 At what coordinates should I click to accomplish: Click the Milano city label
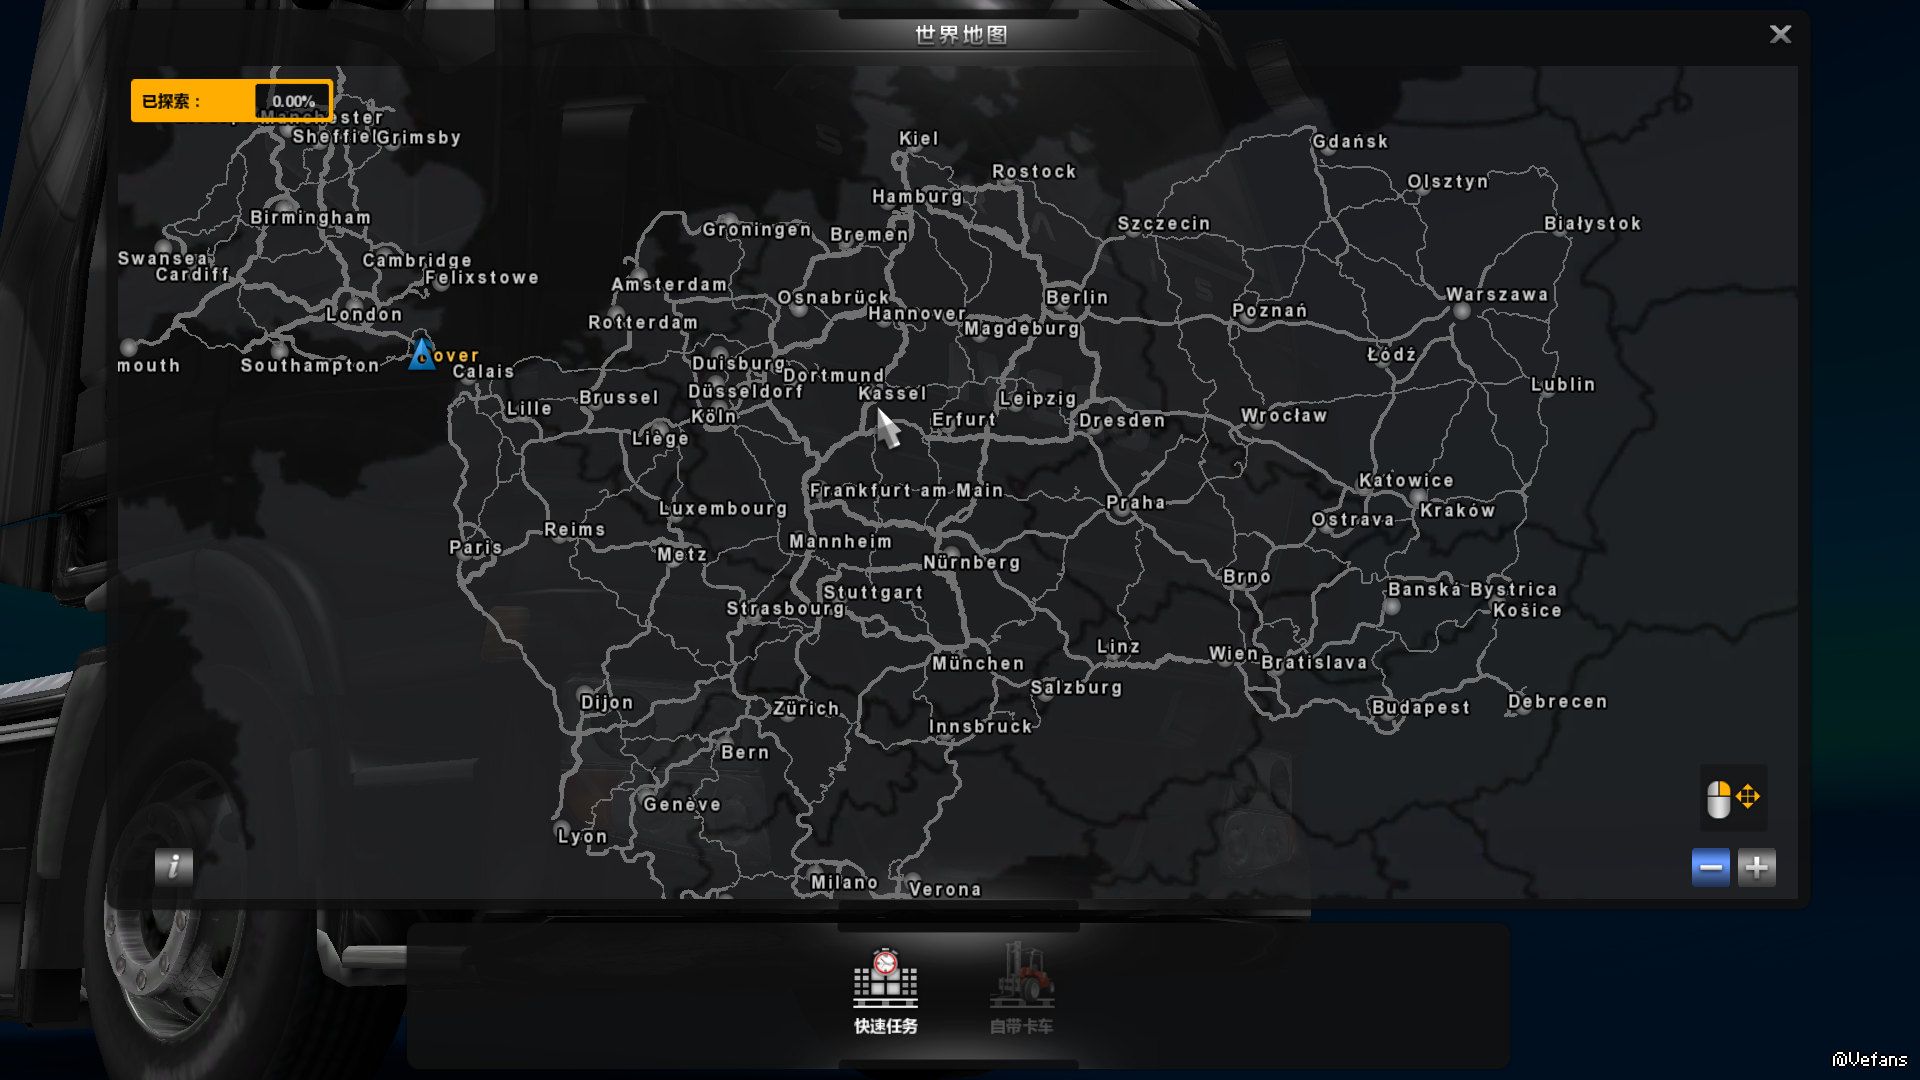point(843,882)
